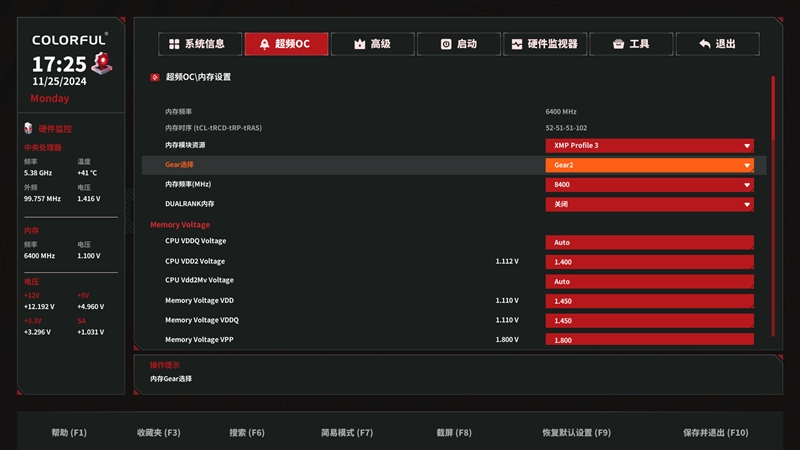Select the 超频OC tab

pyautogui.click(x=286, y=44)
